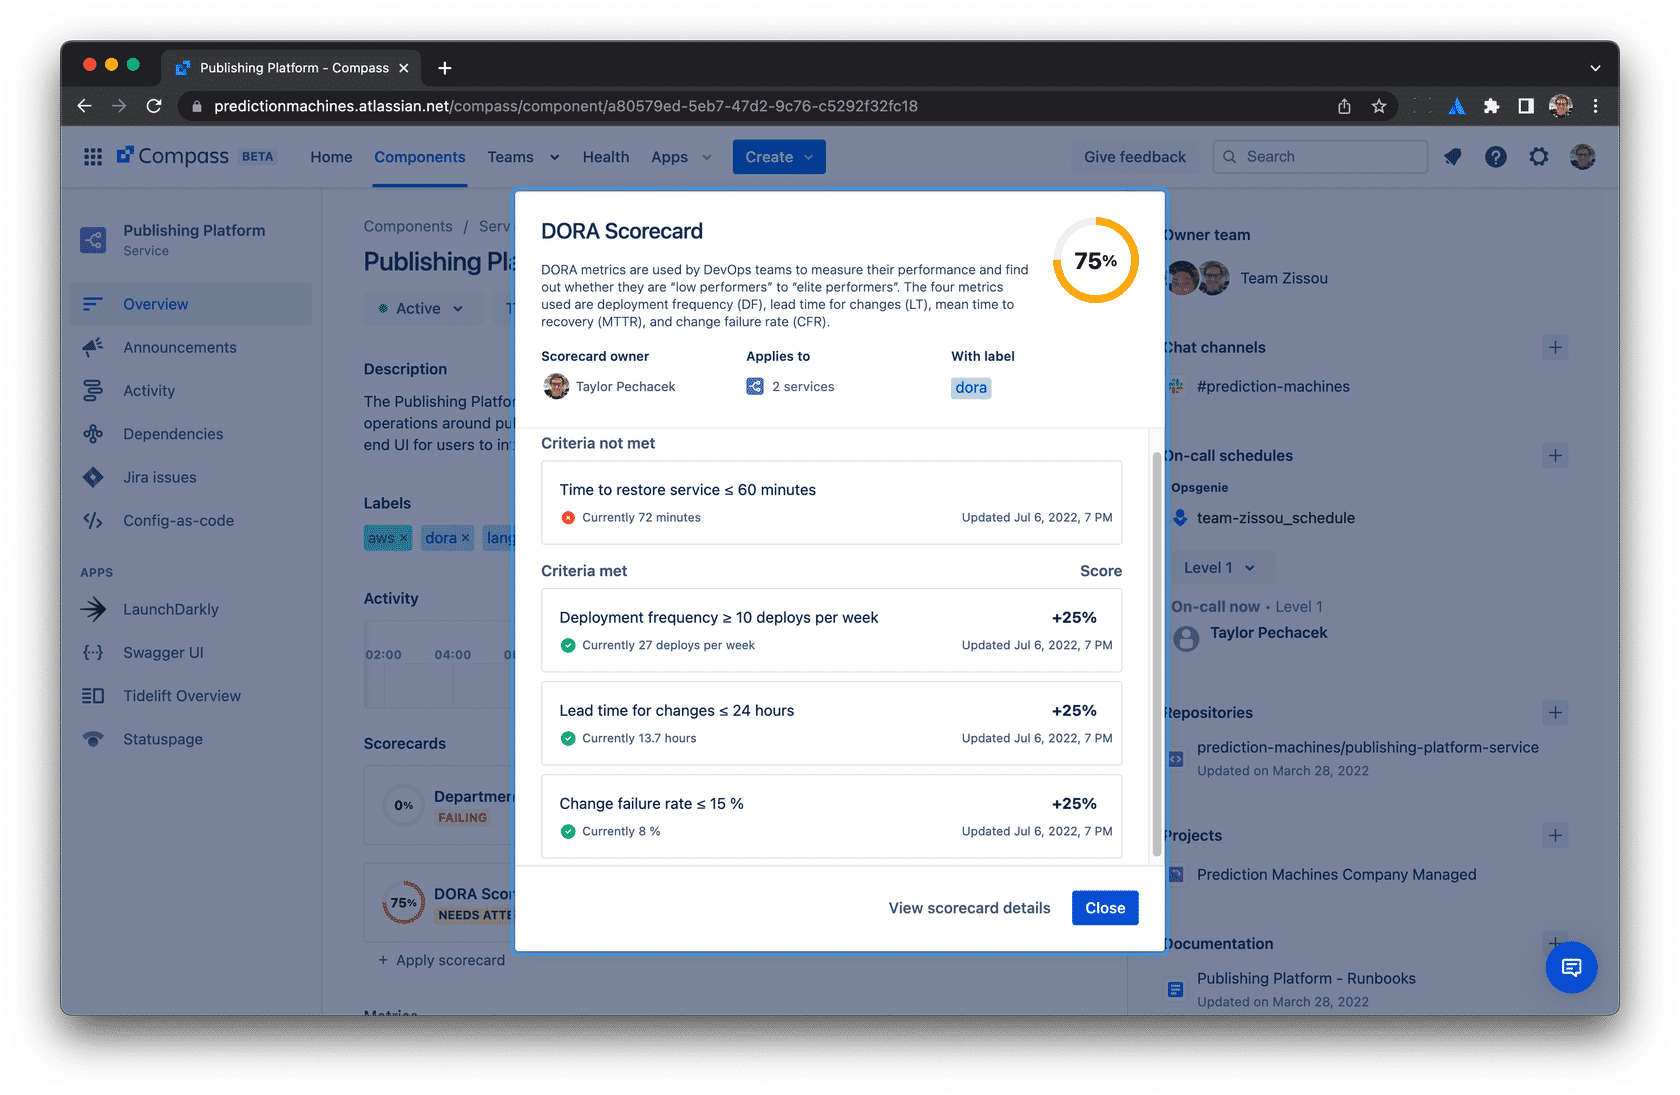1680x1095 pixels.
Task: Click View scorecard details link
Action: click(x=969, y=908)
